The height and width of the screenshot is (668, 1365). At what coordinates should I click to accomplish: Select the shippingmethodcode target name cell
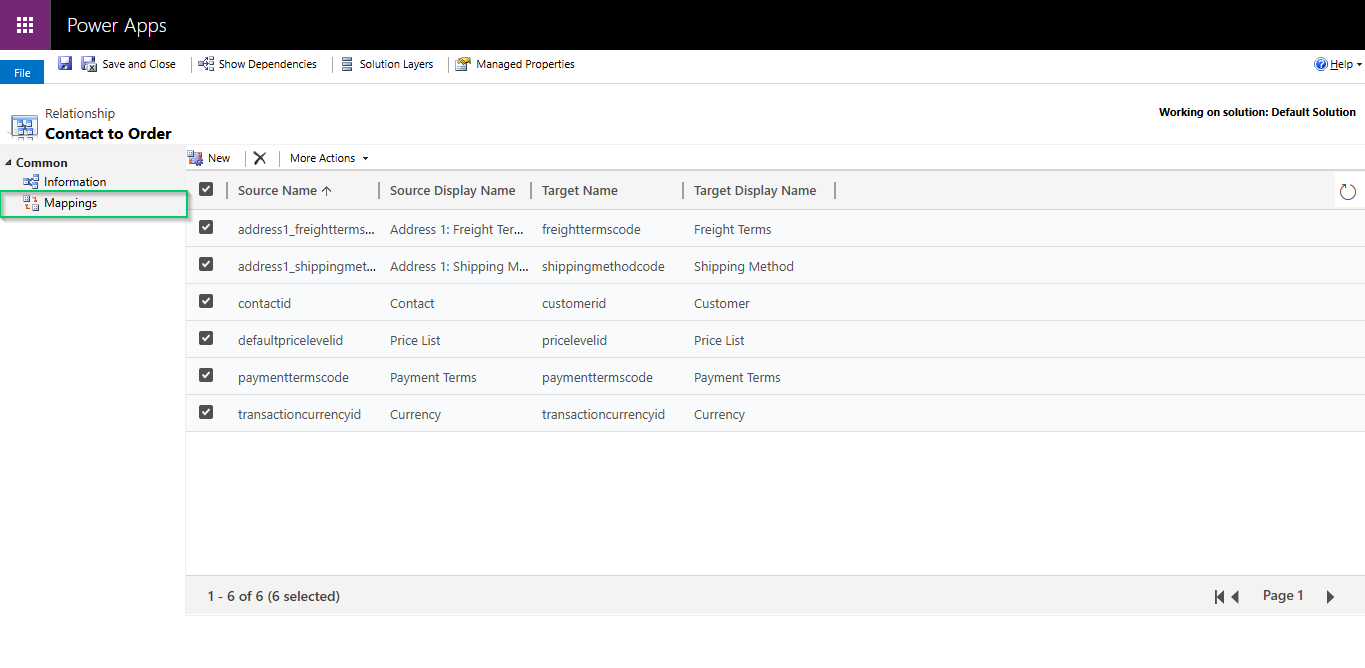coord(604,266)
